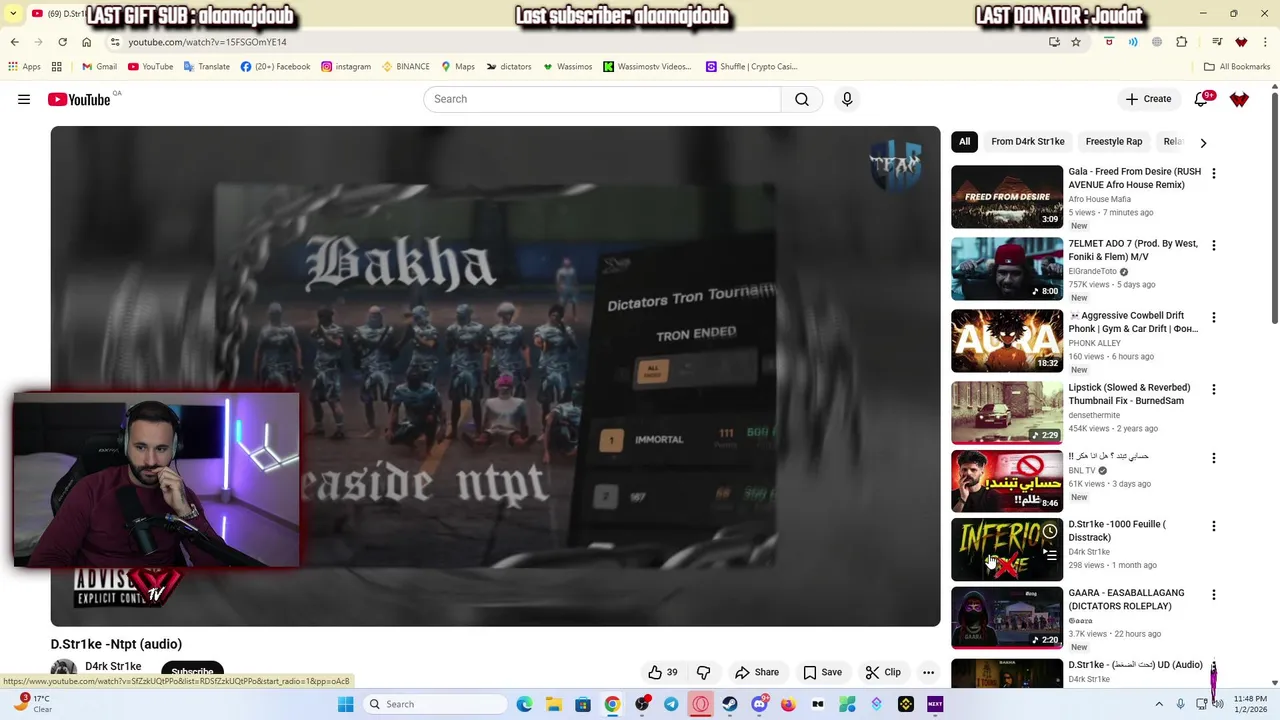Open the Gmail bookmark
The image size is (1280, 720).
click(x=99, y=67)
